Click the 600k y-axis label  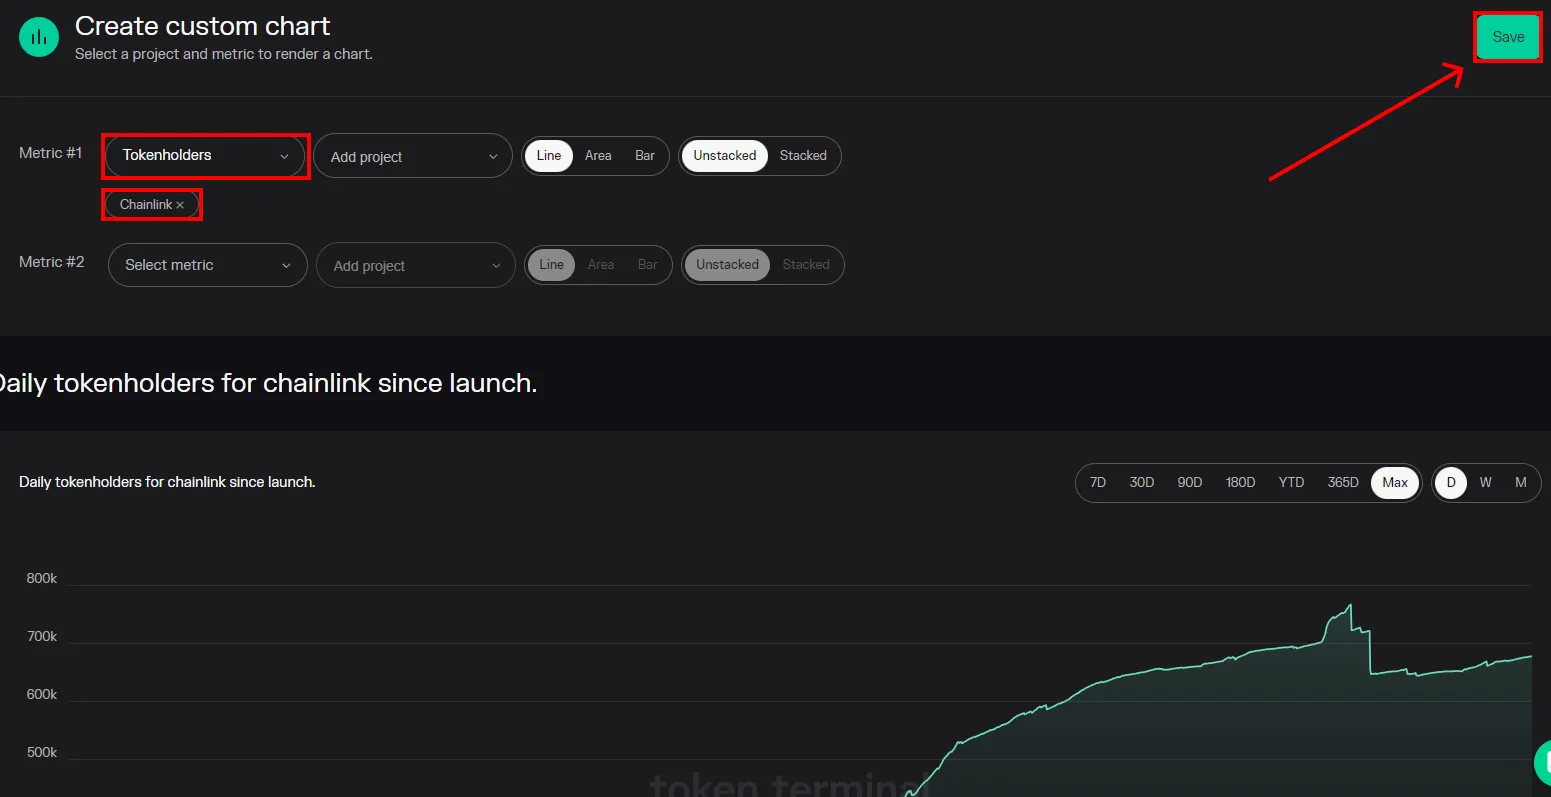coord(42,695)
